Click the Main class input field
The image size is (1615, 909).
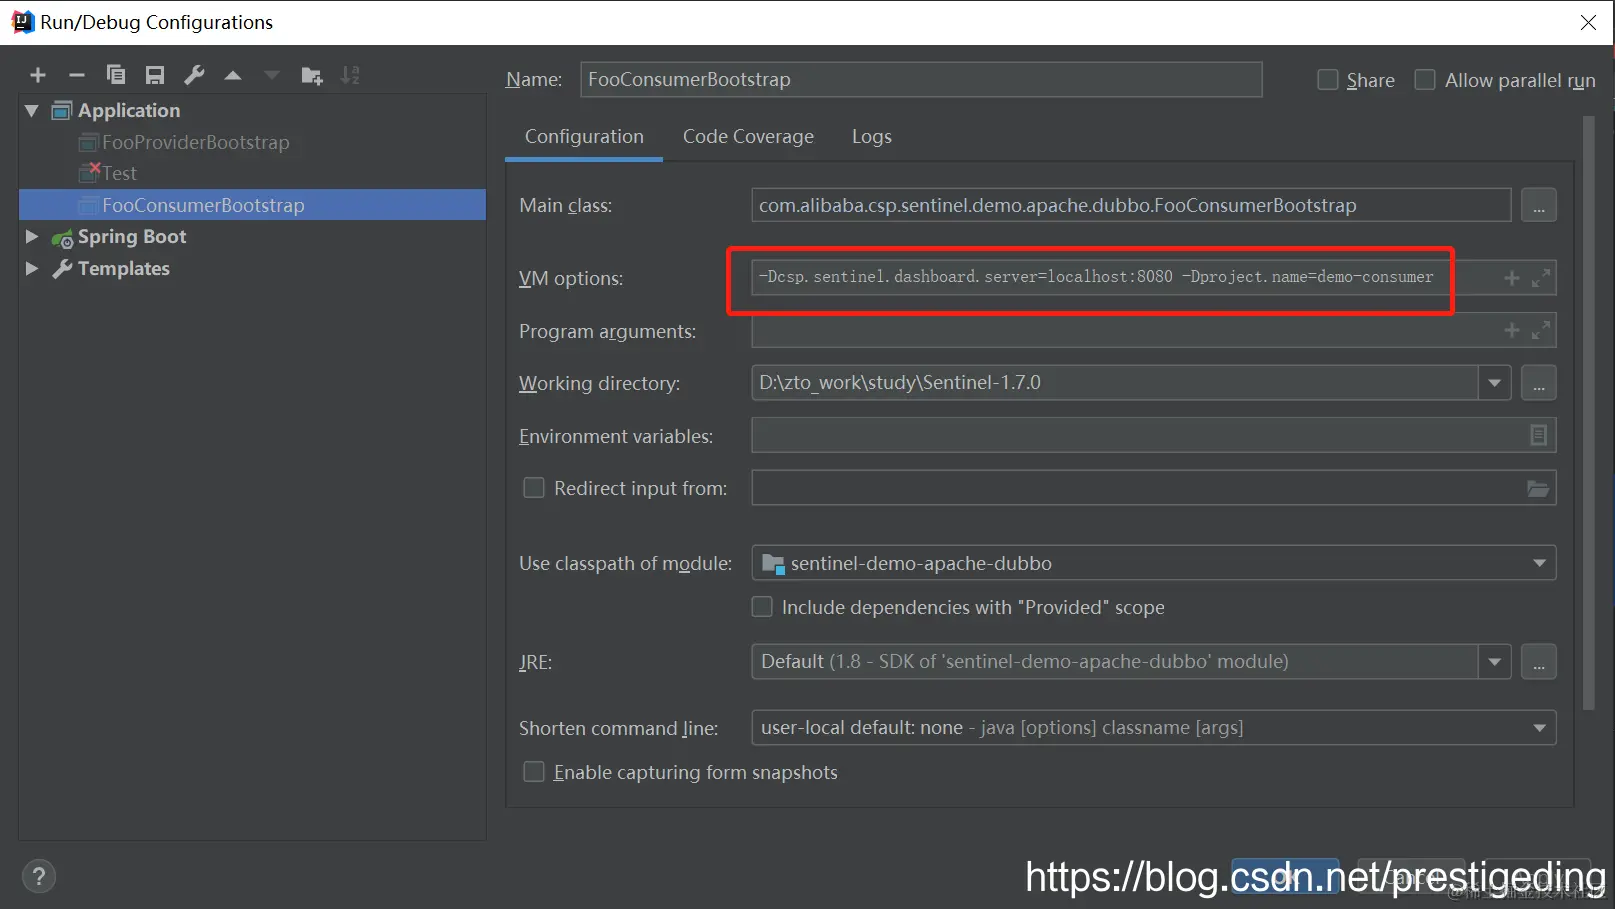pos(1131,206)
